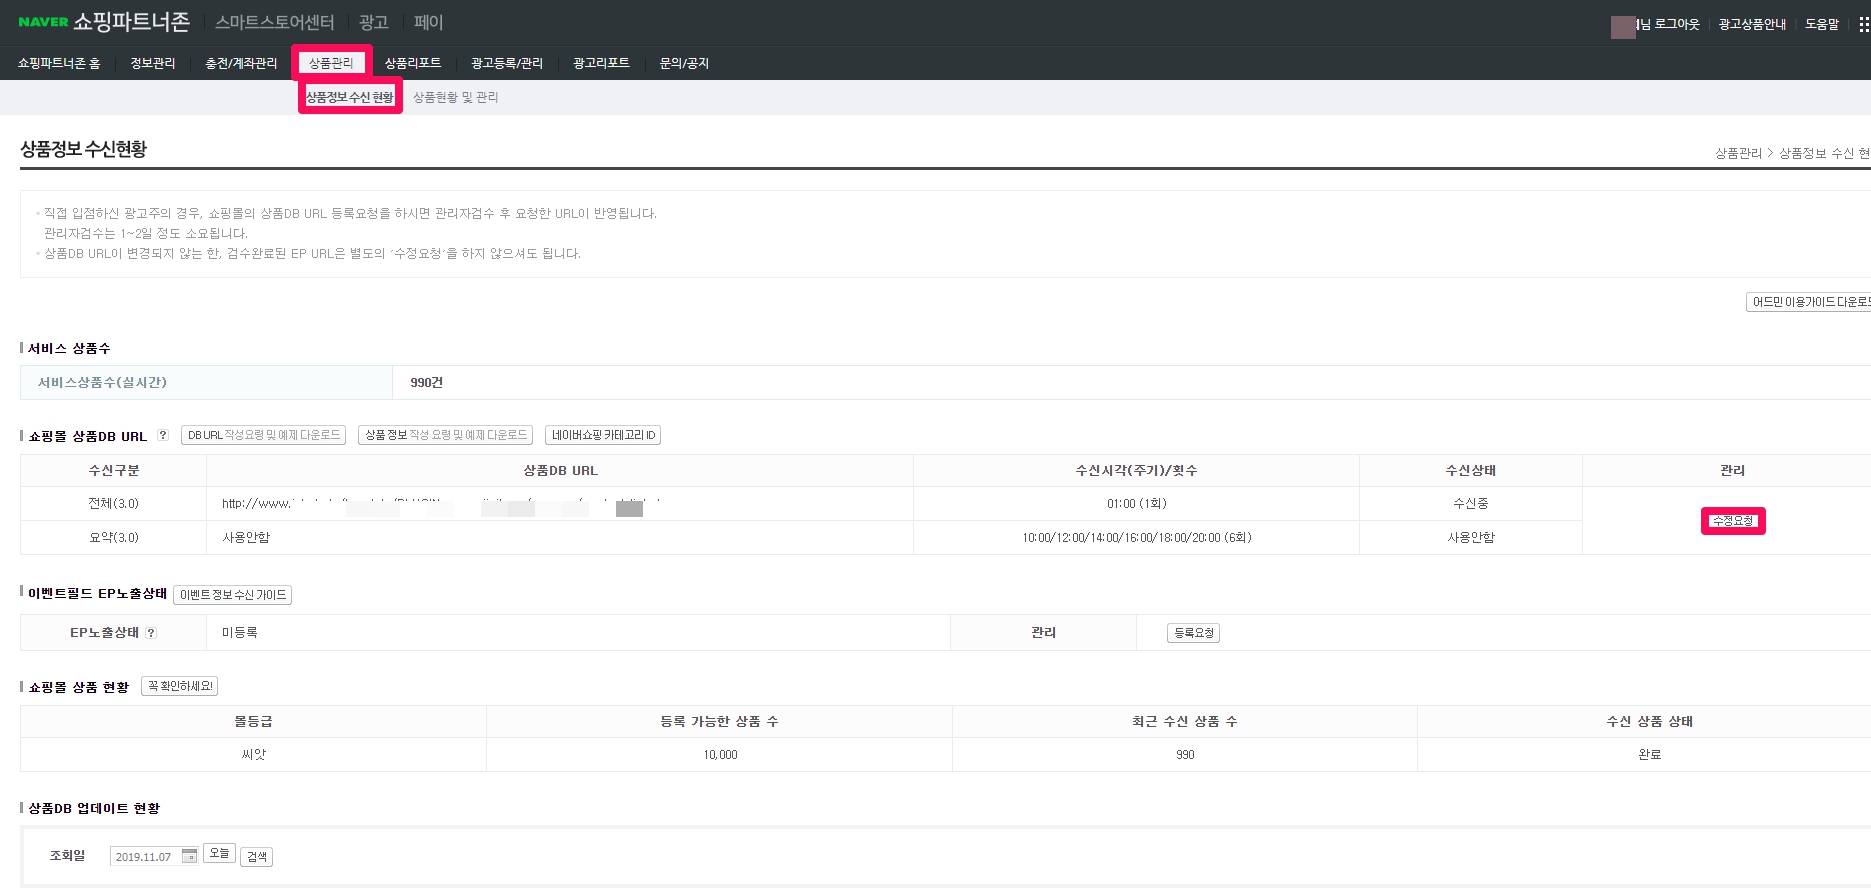This screenshot has width=1871, height=889.
Task: Open the 상품관리 menu tab
Action: click(x=331, y=63)
